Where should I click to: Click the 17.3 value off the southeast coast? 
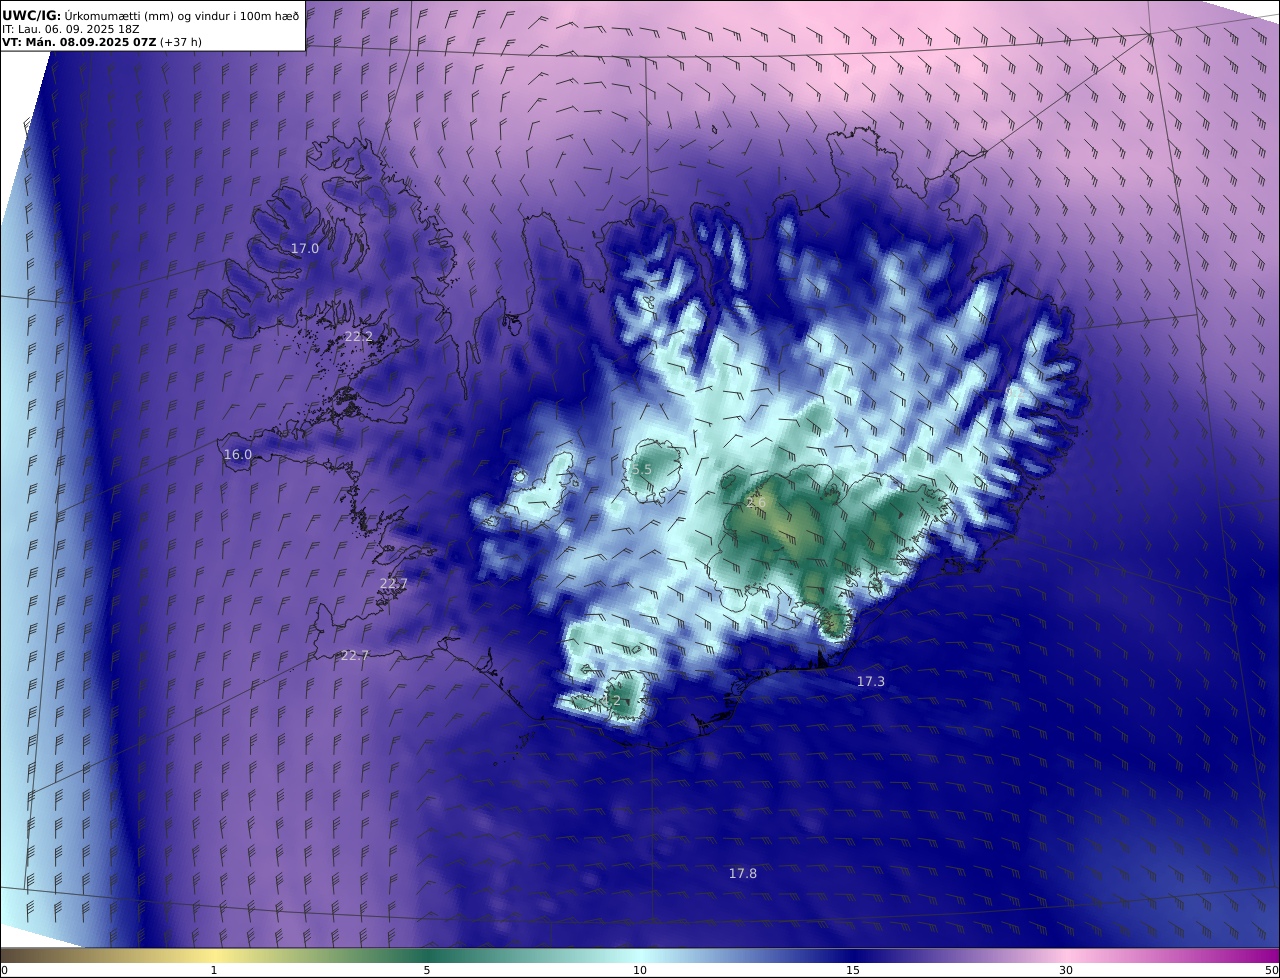(x=871, y=681)
